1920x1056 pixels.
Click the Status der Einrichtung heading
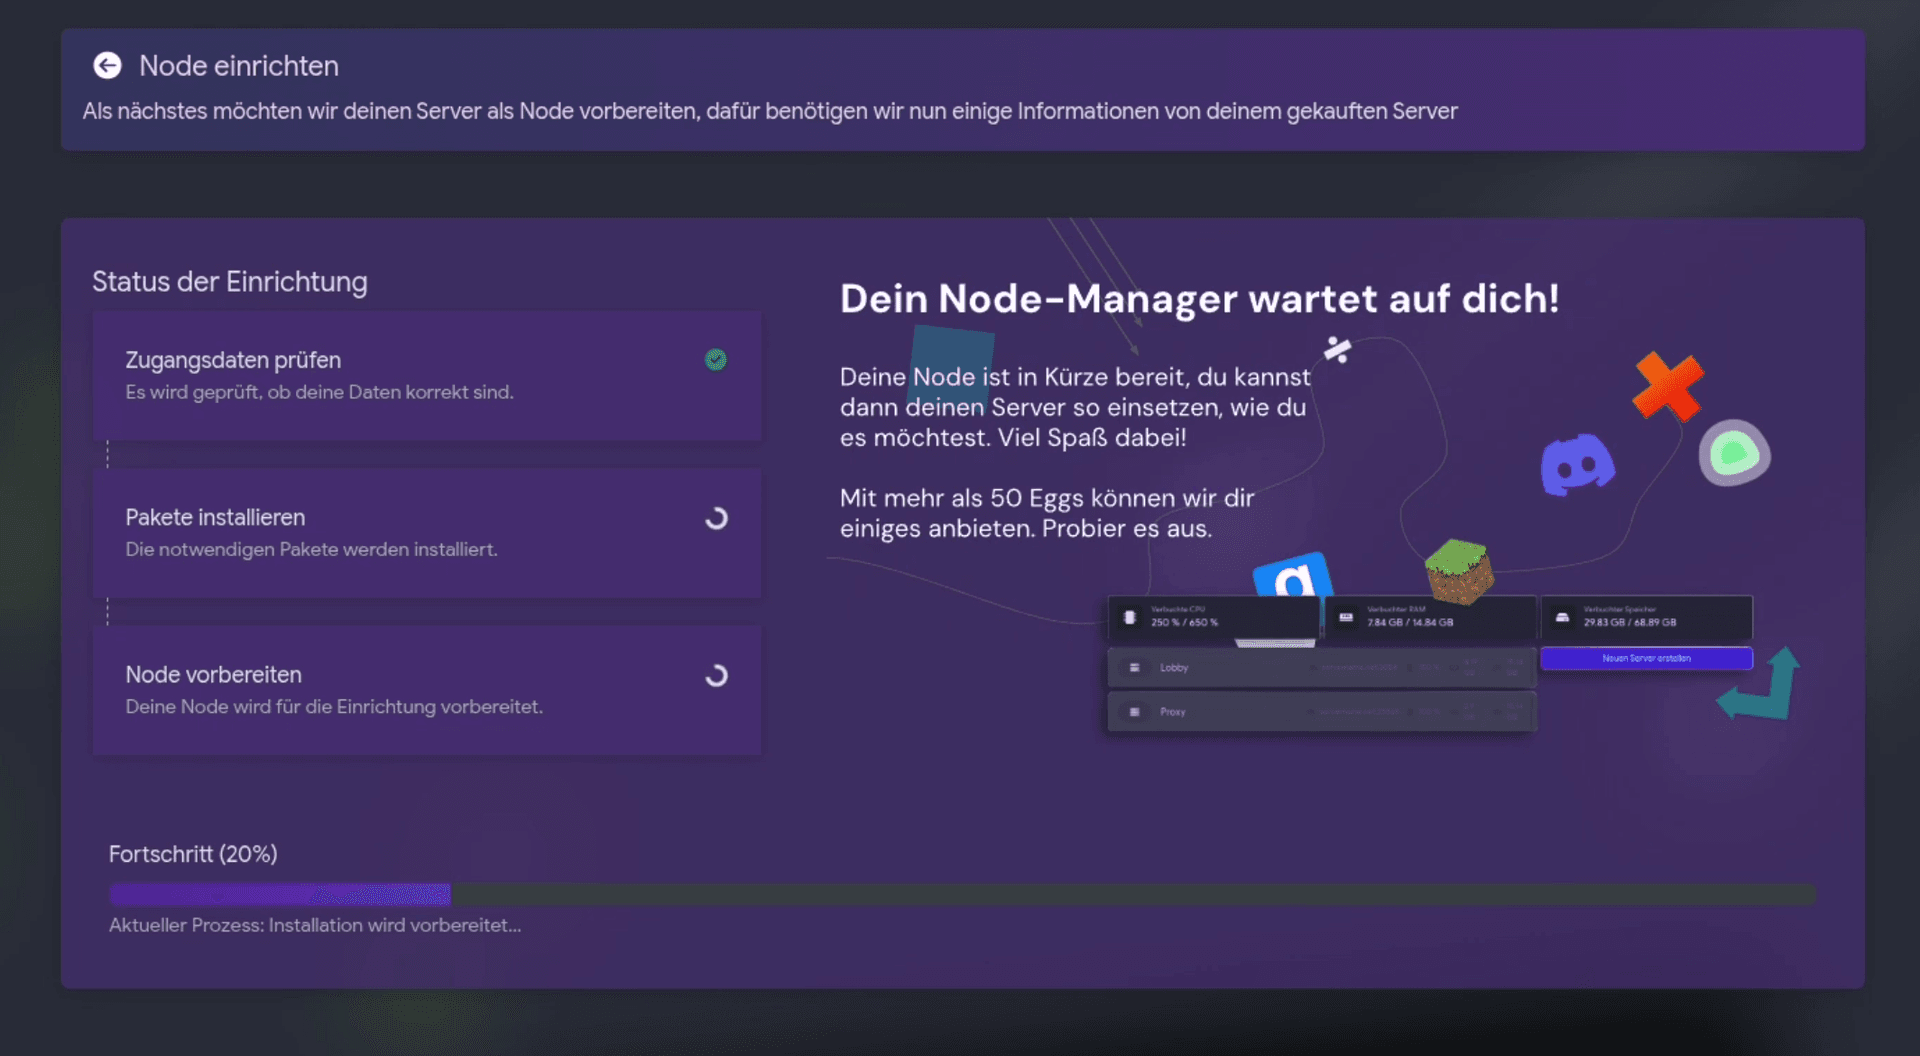click(x=230, y=282)
